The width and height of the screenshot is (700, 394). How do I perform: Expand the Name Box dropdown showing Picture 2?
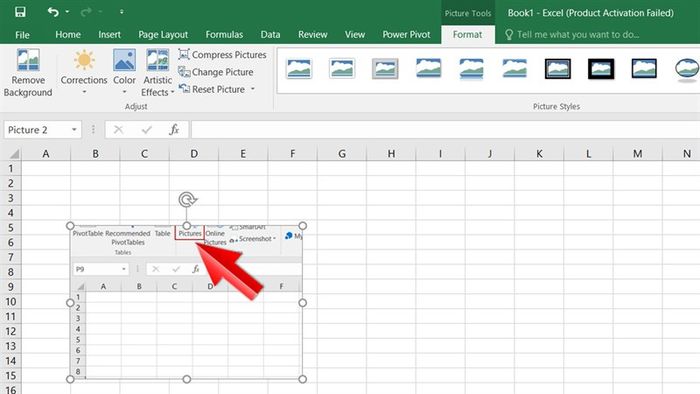(x=74, y=130)
